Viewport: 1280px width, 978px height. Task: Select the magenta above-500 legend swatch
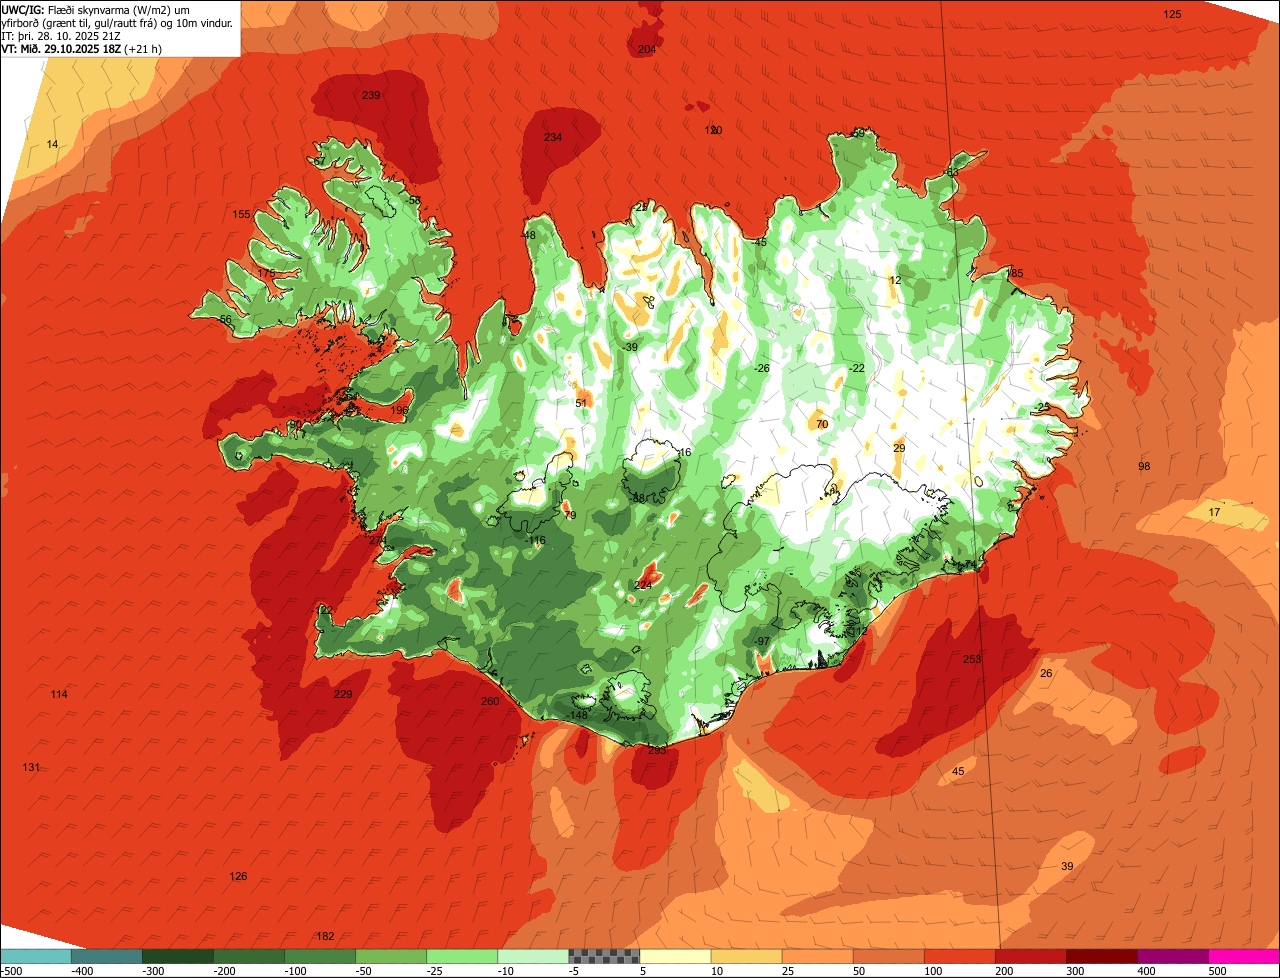1243,956
